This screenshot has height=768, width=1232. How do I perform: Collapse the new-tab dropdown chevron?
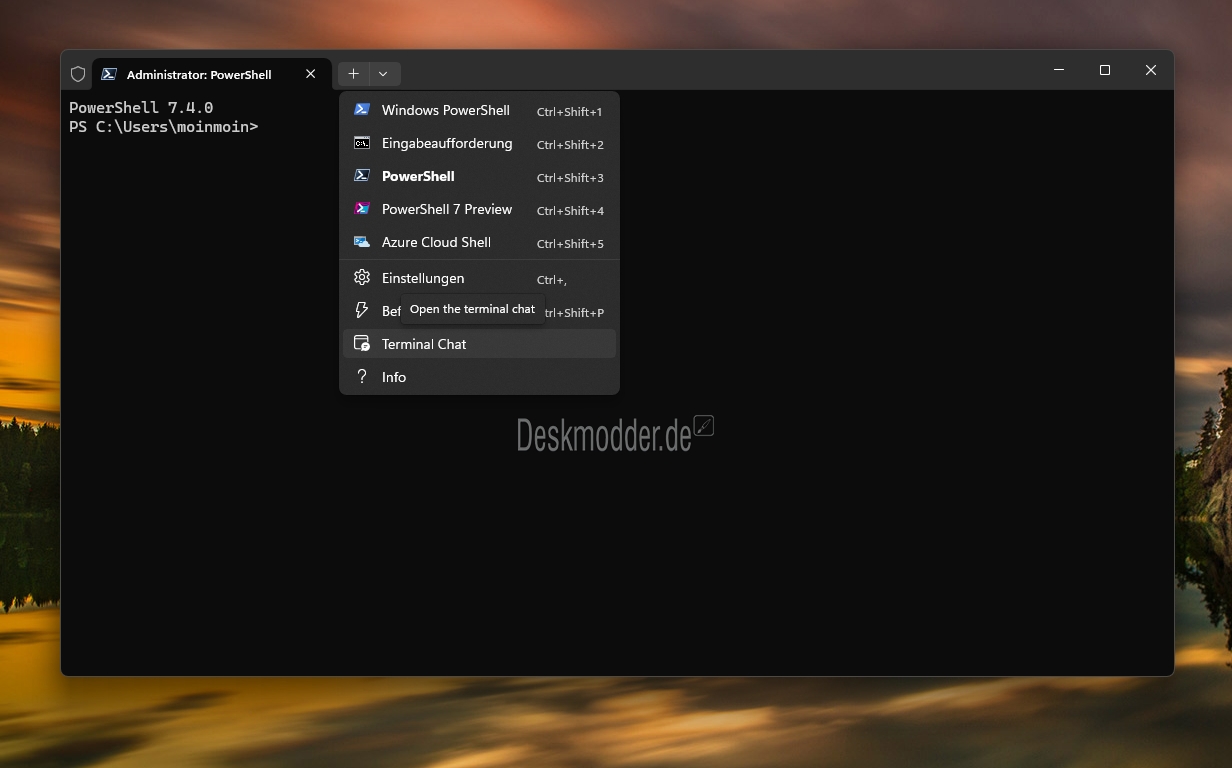[x=384, y=74]
